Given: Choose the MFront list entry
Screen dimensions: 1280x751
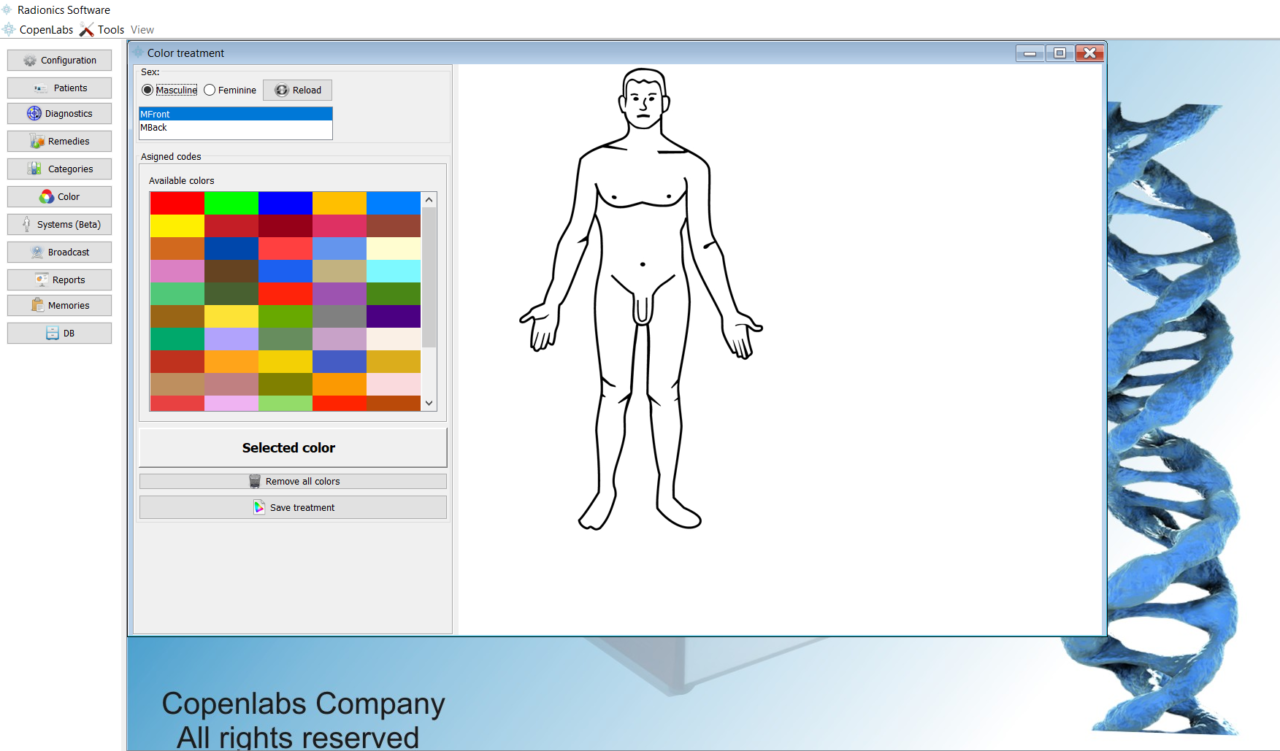Looking at the screenshot, I should tap(156, 114).
